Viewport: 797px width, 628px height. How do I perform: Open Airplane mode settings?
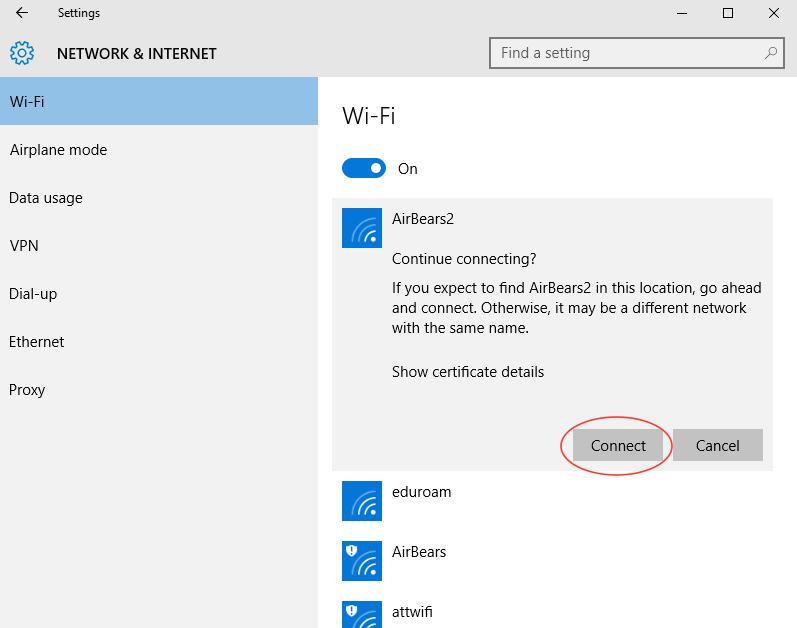tap(159, 150)
